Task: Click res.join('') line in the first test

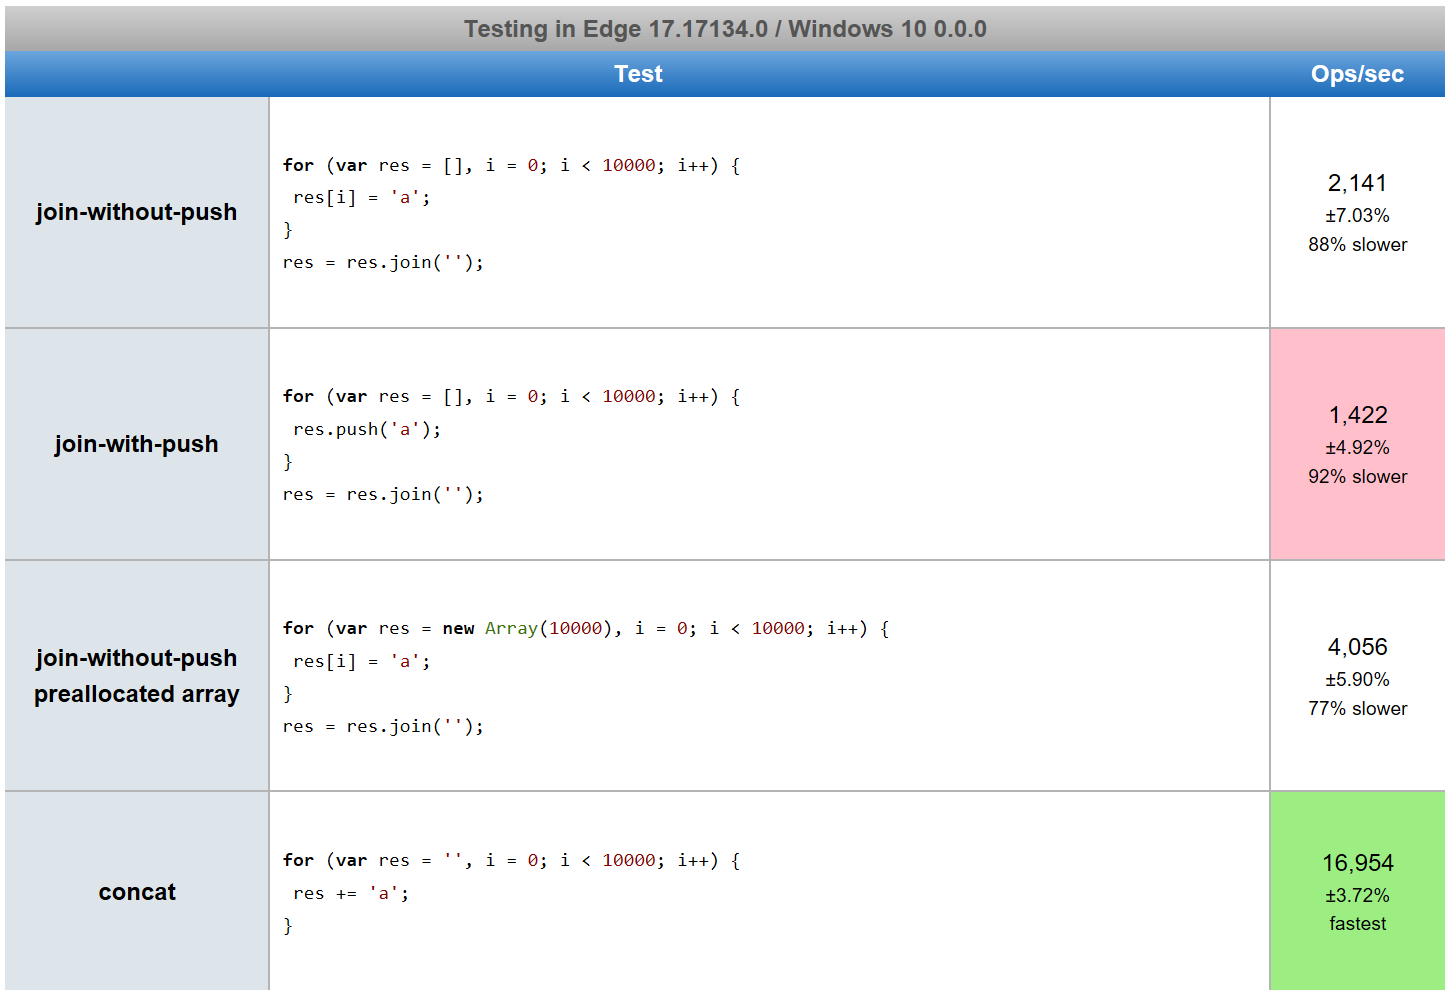Action: [383, 262]
